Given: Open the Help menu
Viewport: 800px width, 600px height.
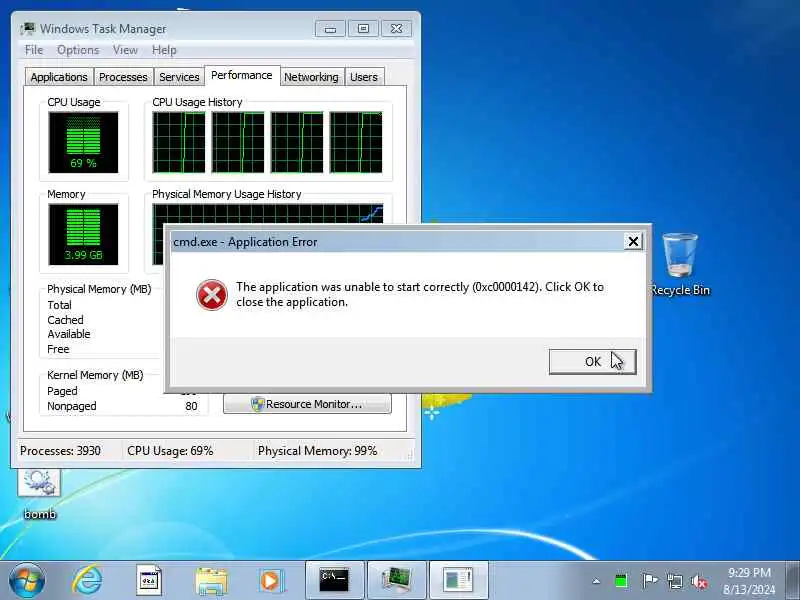Looking at the screenshot, I should coord(164,50).
